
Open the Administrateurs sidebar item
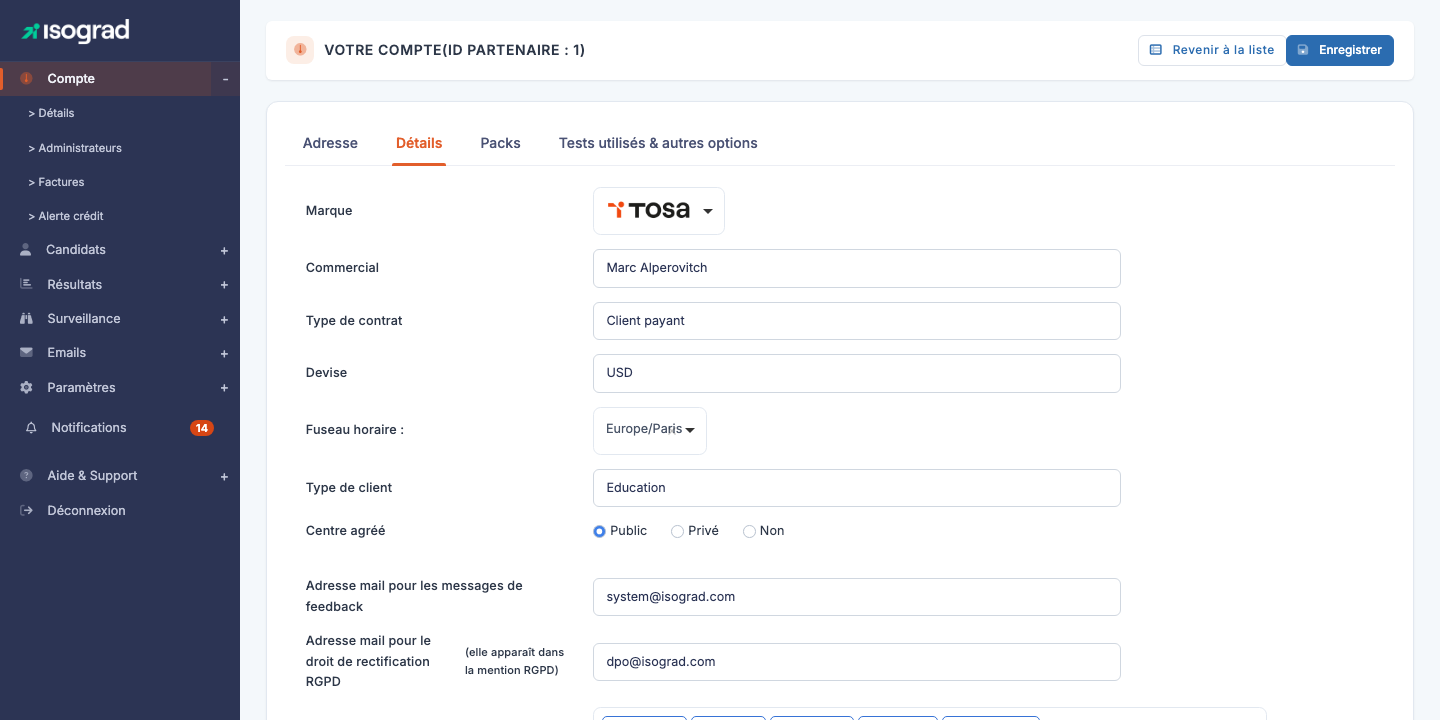75,148
